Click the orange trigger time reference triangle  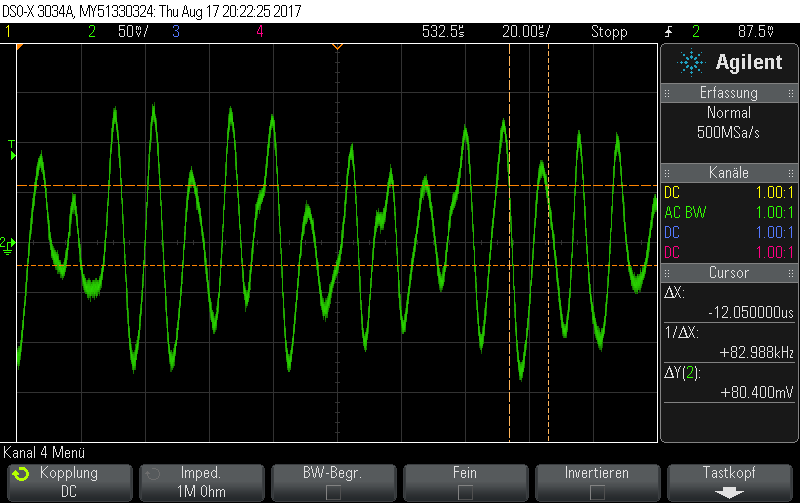[337, 47]
